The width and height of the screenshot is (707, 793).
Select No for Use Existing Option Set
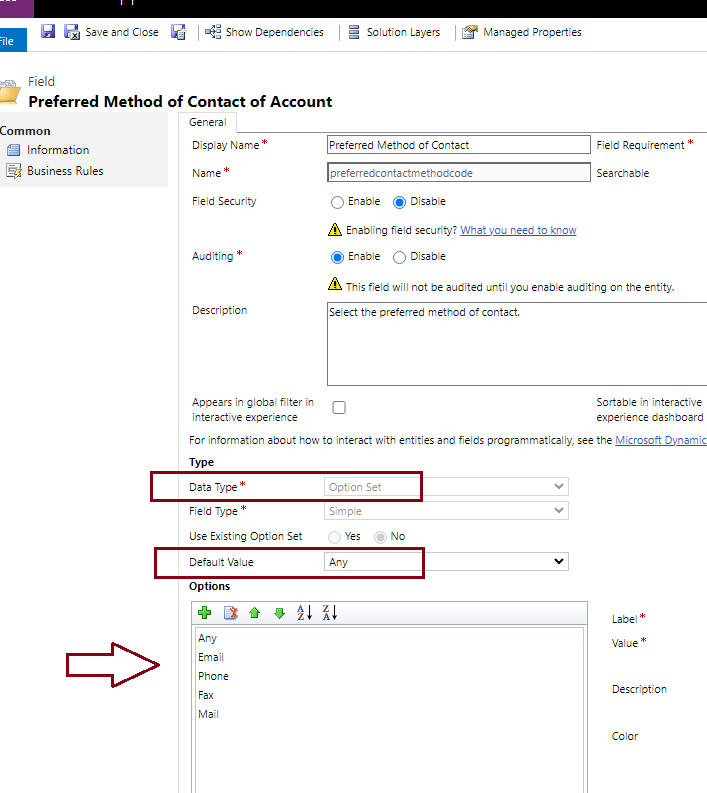pyautogui.click(x=380, y=537)
